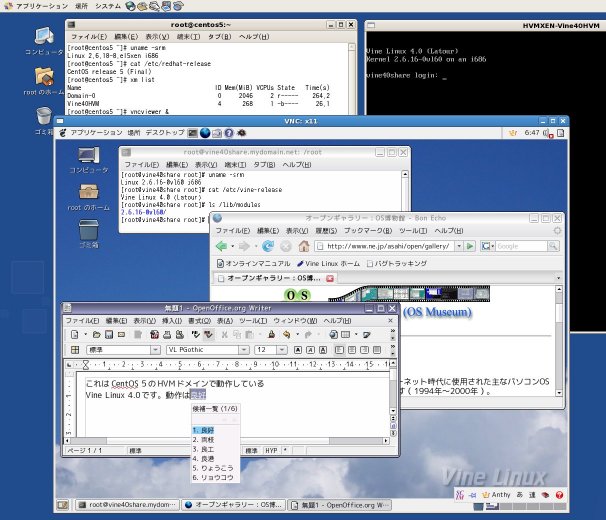Toggle Bold formatting in Writer
The image size is (606, 520).
(x=298, y=350)
